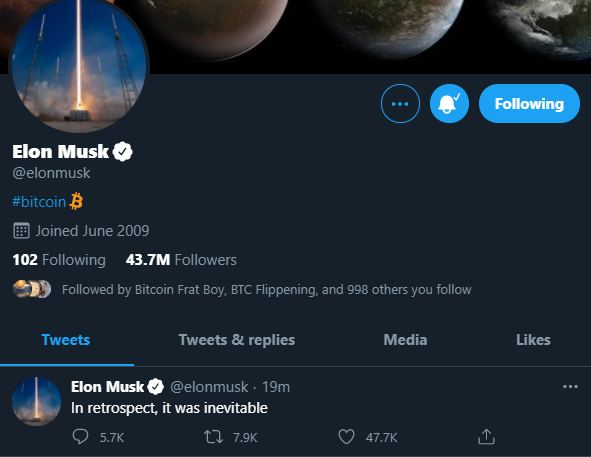Open the Likes tab
The height and width of the screenshot is (457, 591).
(533, 340)
